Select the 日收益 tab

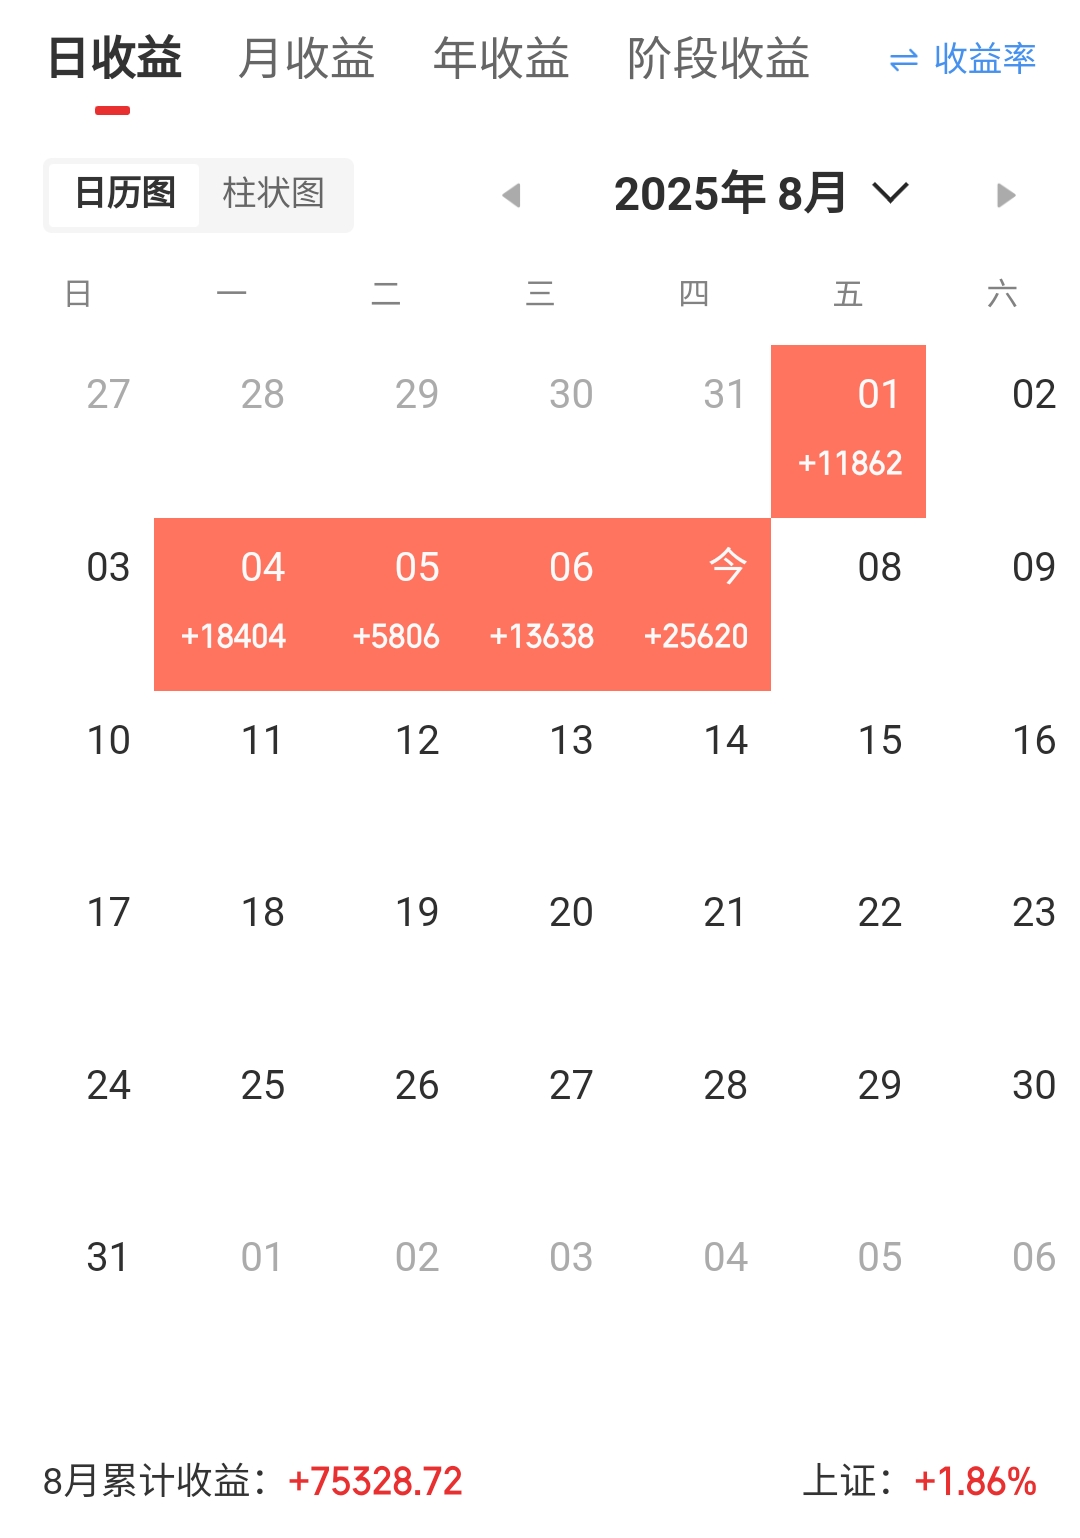coord(114,58)
